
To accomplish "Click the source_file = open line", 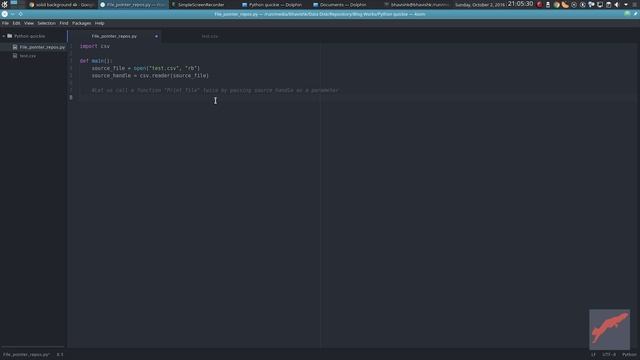I will tap(146, 68).
